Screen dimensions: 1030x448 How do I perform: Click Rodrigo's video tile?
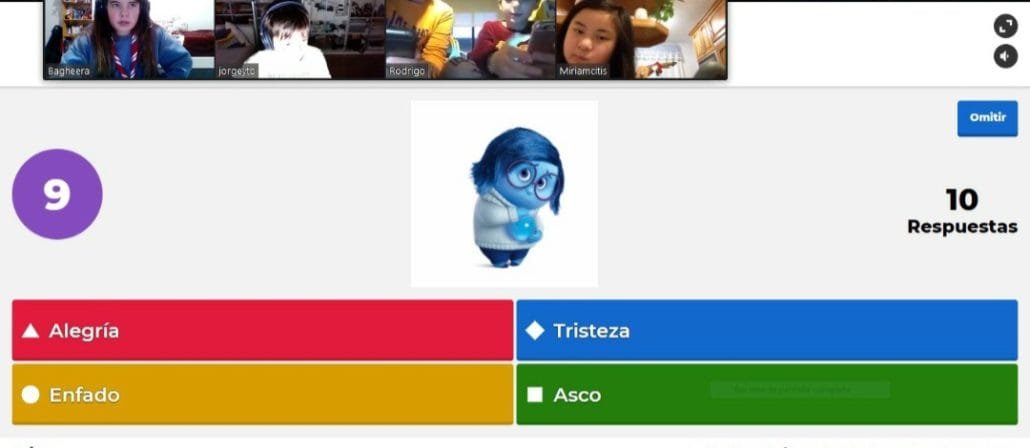point(470,38)
